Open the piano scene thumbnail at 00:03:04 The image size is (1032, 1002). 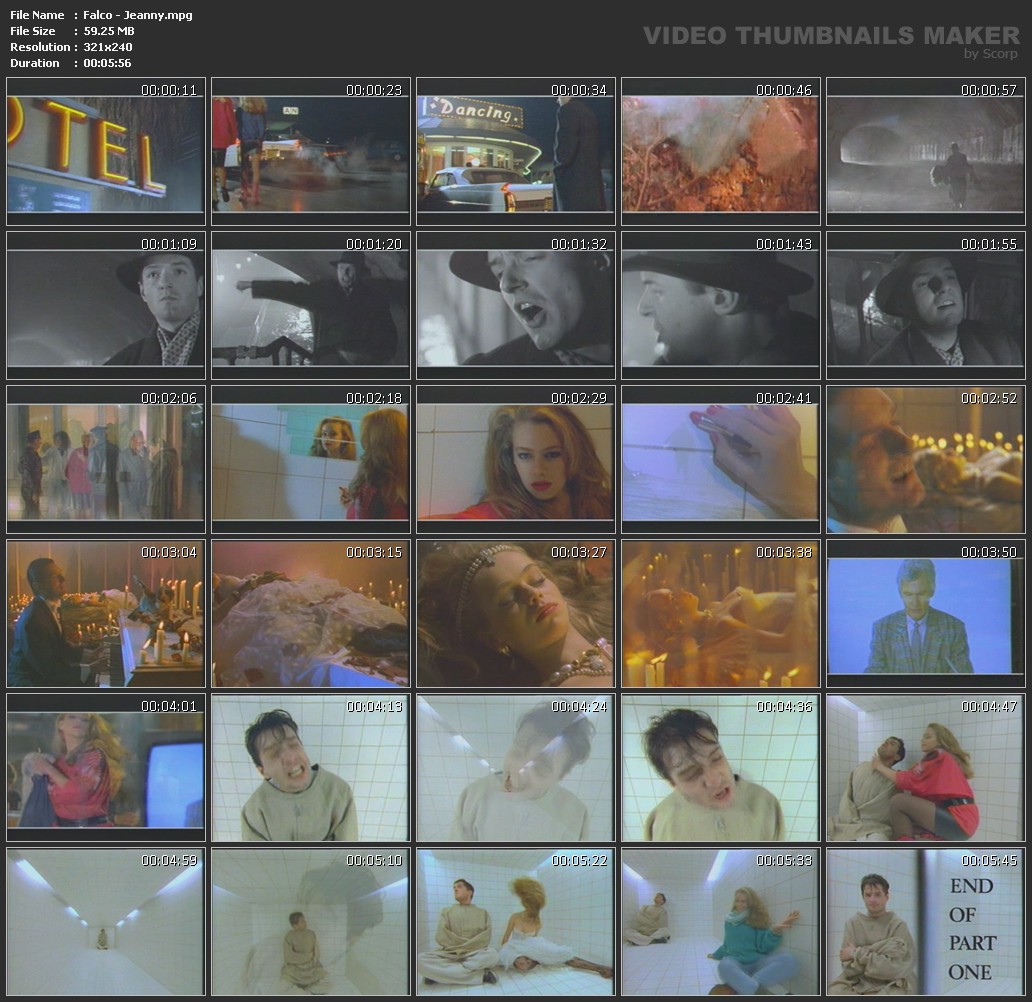coord(106,614)
